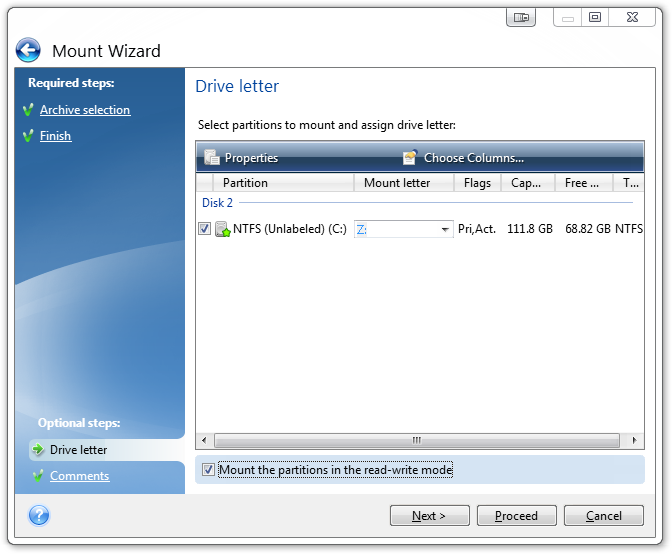Click the horizontal scrollbar thumb
672x554 pixels.
point(417,440)
